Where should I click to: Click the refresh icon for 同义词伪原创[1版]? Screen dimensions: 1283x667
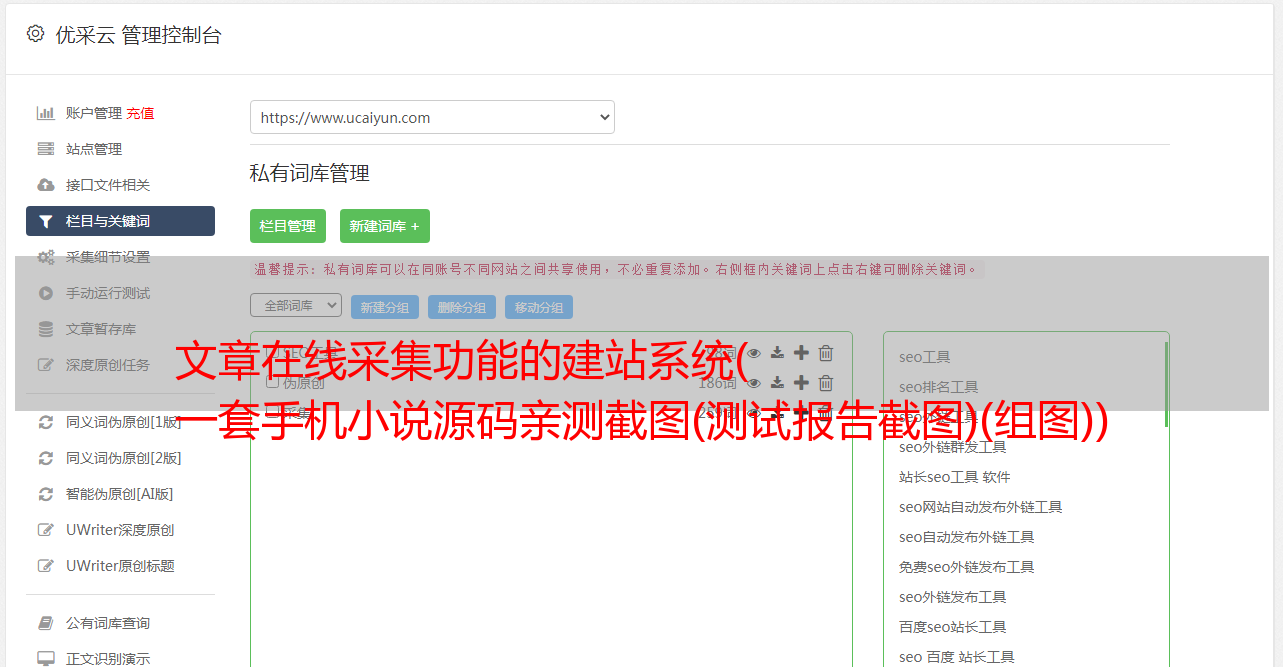coord(46,422)
